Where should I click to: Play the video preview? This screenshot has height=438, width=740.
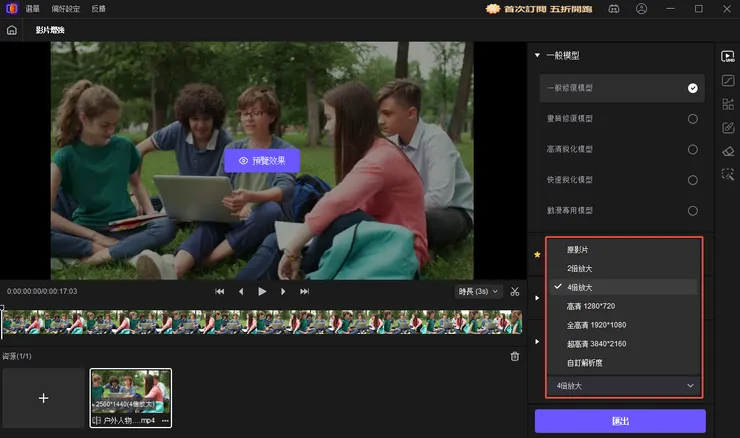click(262, 292)
